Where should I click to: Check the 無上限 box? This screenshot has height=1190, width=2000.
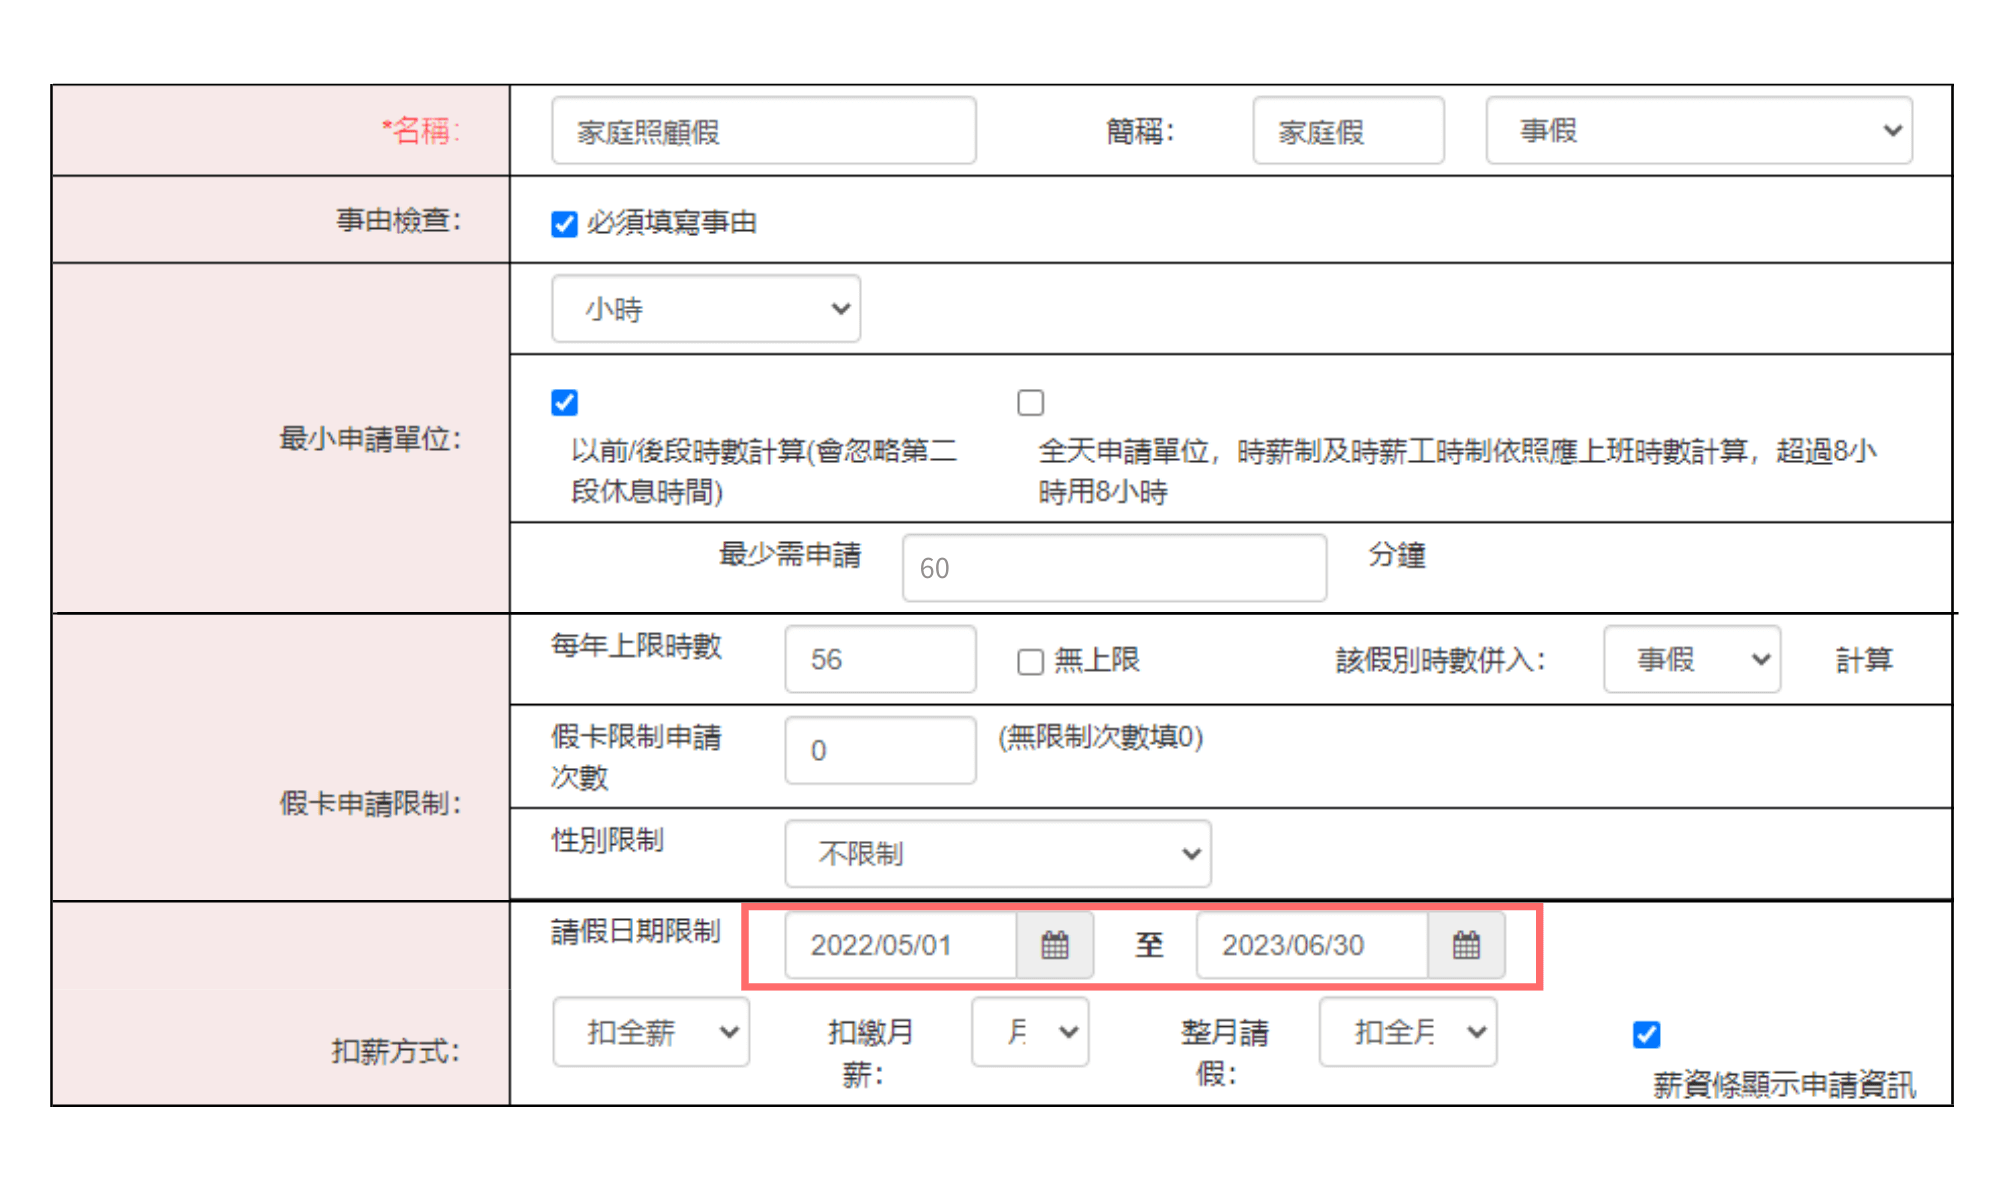click(x=1030, y=660)
